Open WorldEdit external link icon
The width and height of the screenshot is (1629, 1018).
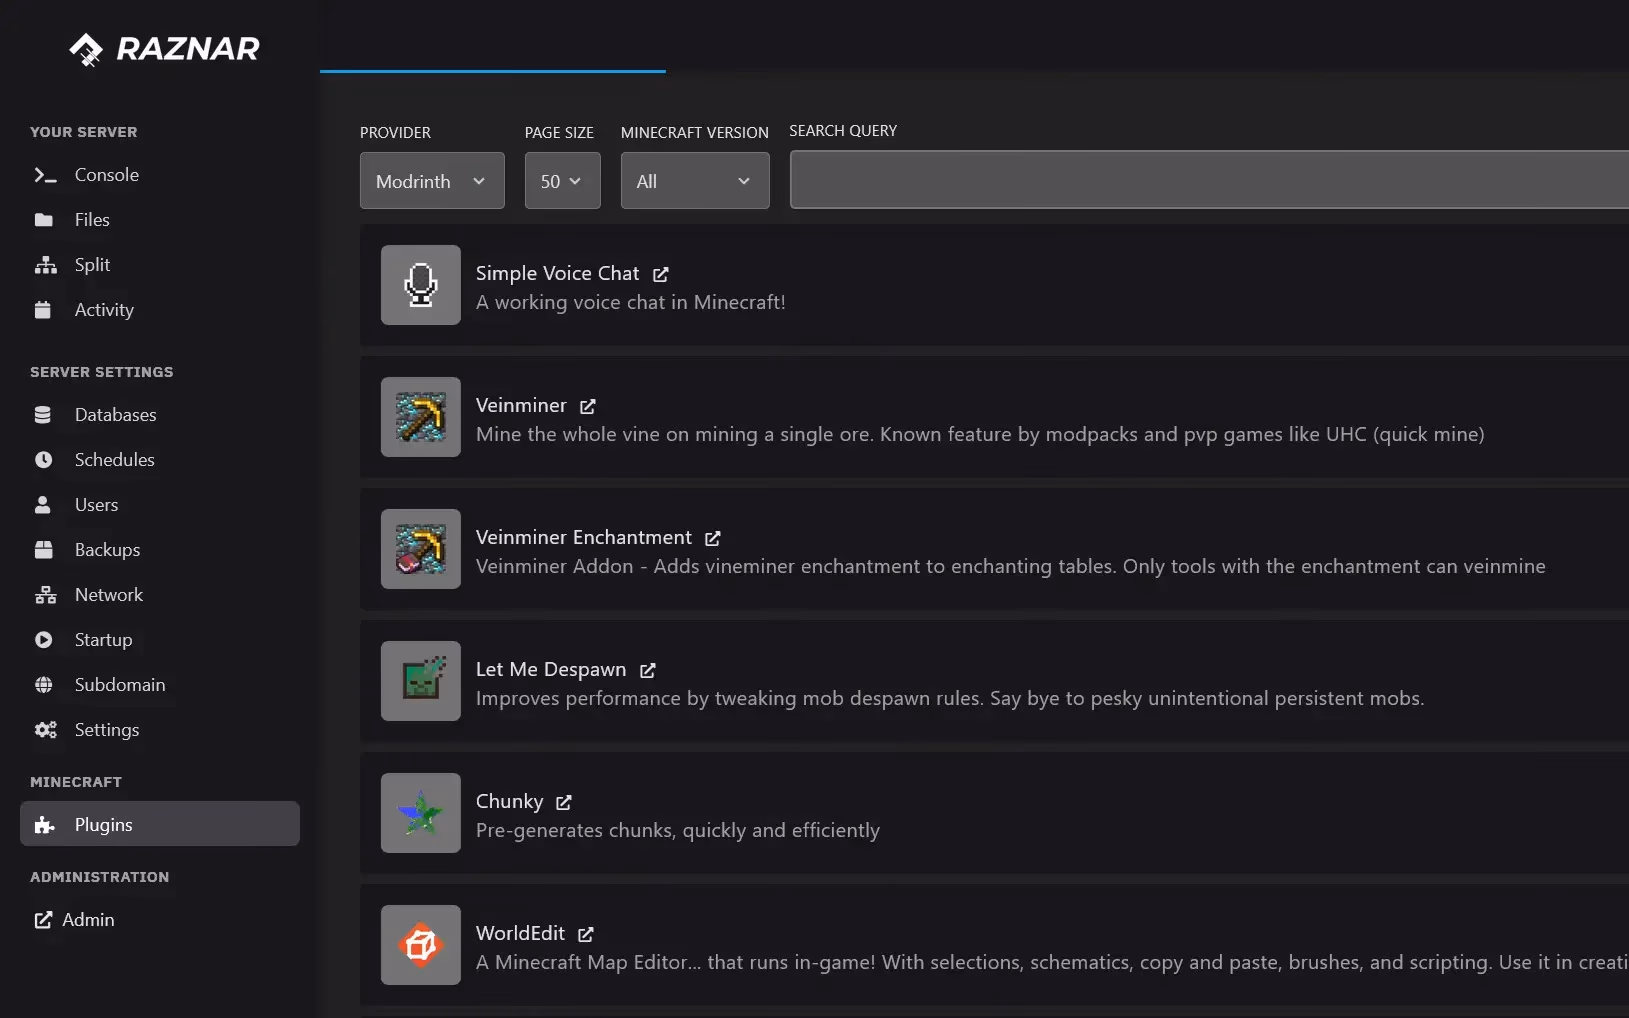pyautogui.click(x=586, y=934)
